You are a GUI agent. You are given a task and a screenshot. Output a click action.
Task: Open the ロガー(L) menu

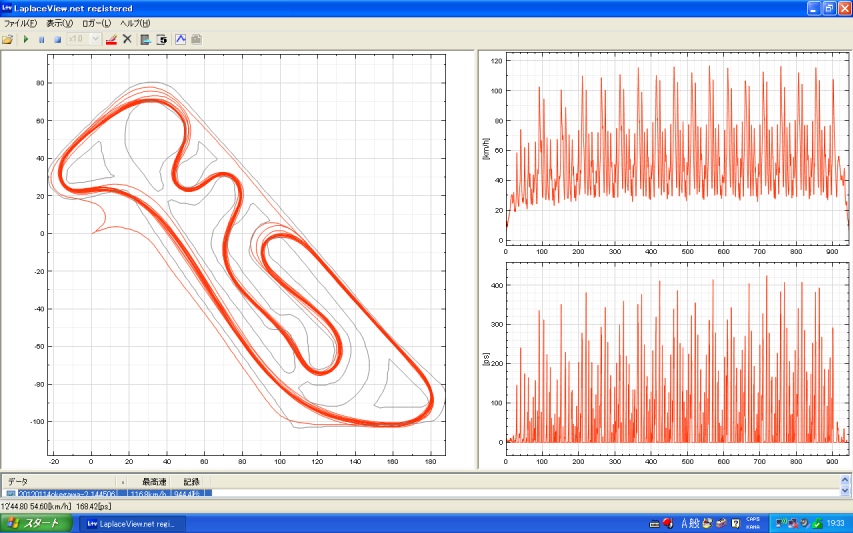pos(97,23)
